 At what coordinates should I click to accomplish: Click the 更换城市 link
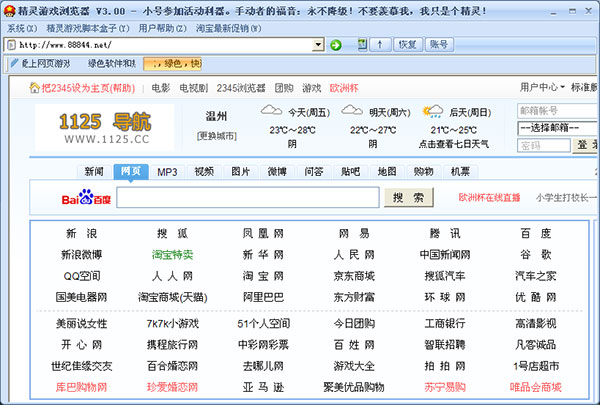[217, 136]
